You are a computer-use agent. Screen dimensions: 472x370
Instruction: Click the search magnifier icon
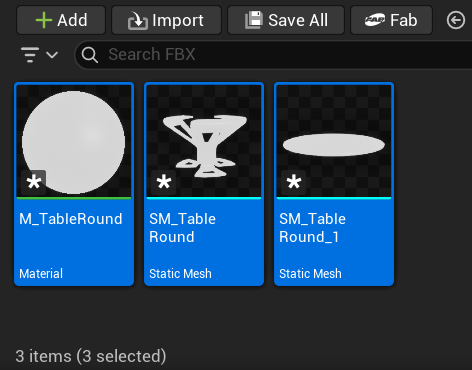pyautogui.click(x=90, y=55)
